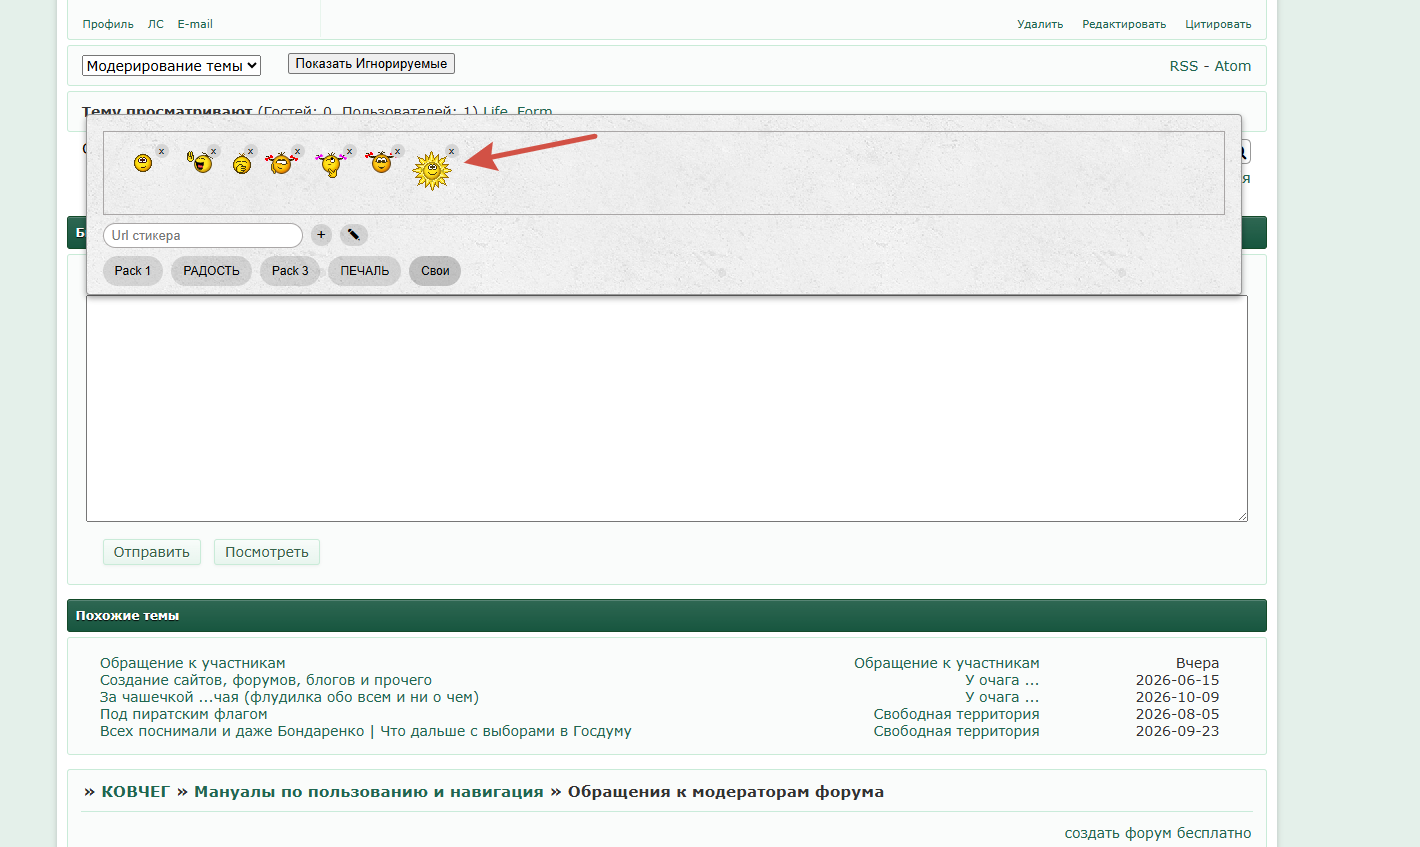
Task: Click the pencil edit stickers icon
Action: click(x=353, y=235)
